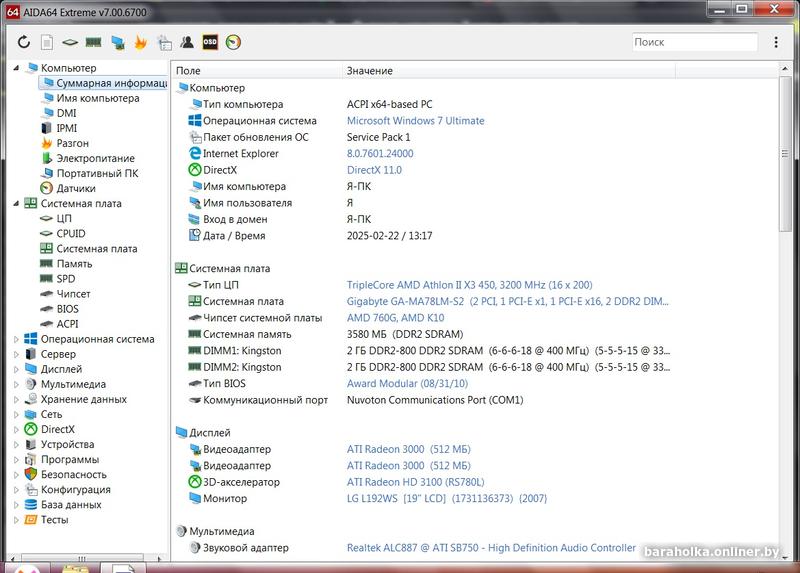Select Конфигурация in the tree
Image resolution: width=800 pixels, height=573 pixels.
[76, 489]
